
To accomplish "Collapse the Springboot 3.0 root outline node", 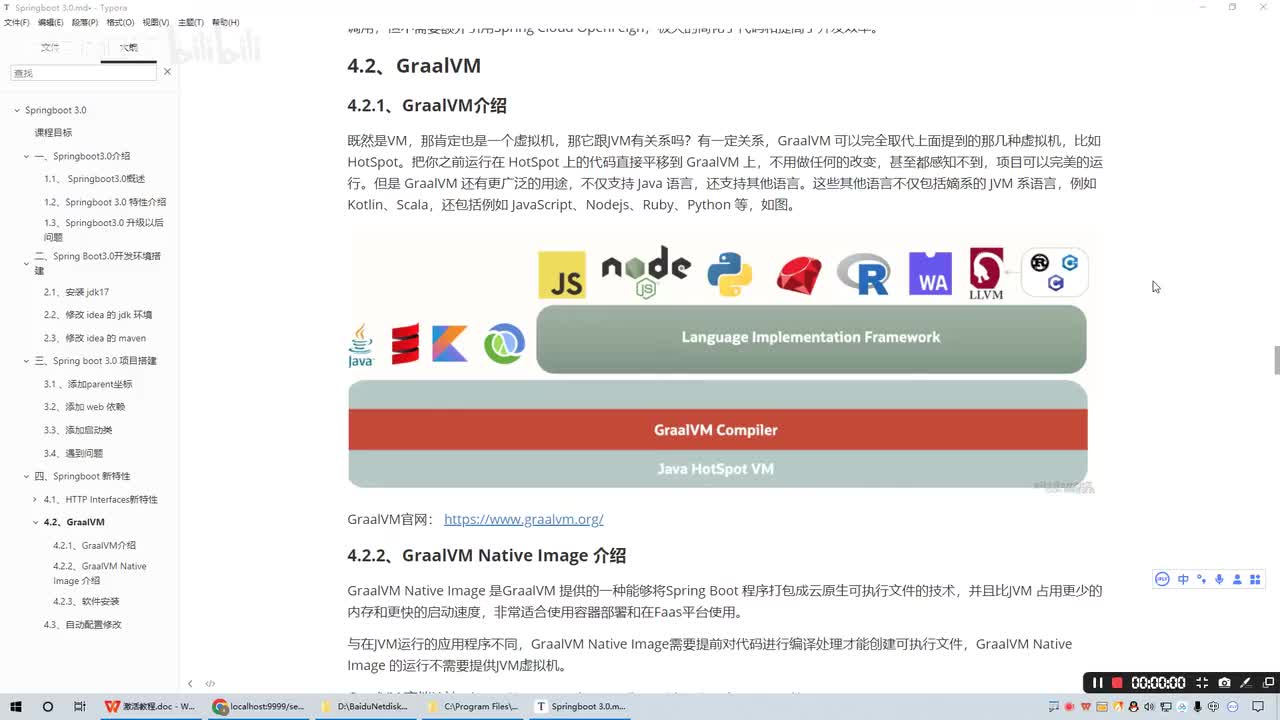I will tap(17, 110).
